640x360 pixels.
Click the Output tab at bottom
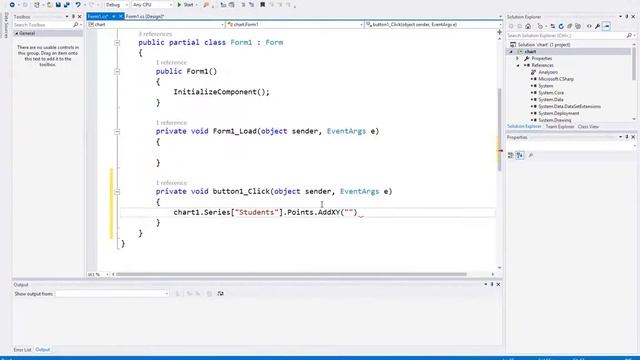[42, 350]
